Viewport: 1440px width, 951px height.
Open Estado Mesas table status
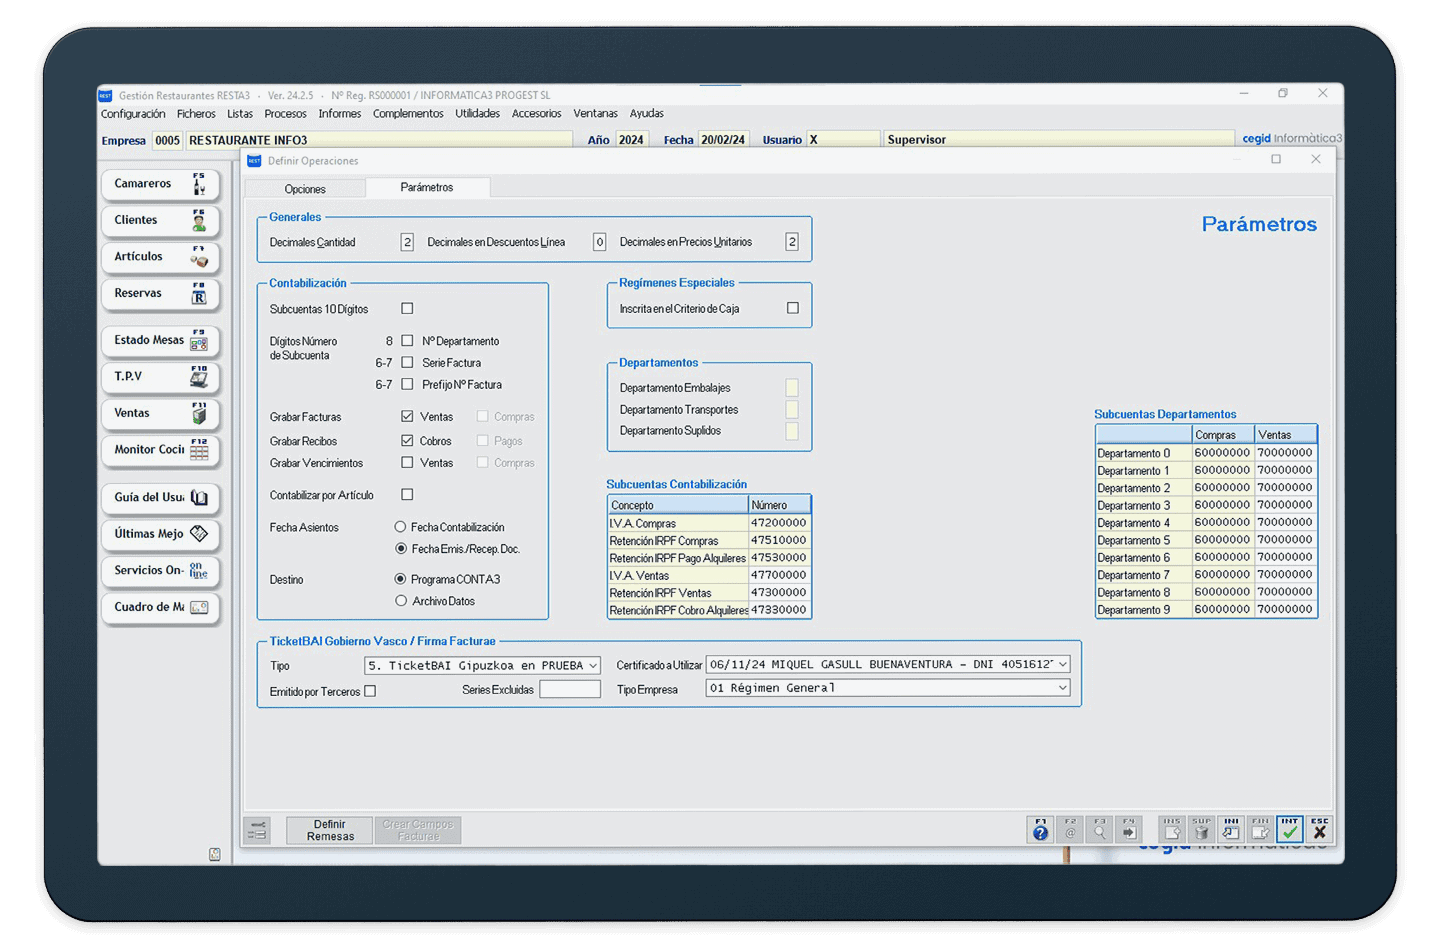160,341
